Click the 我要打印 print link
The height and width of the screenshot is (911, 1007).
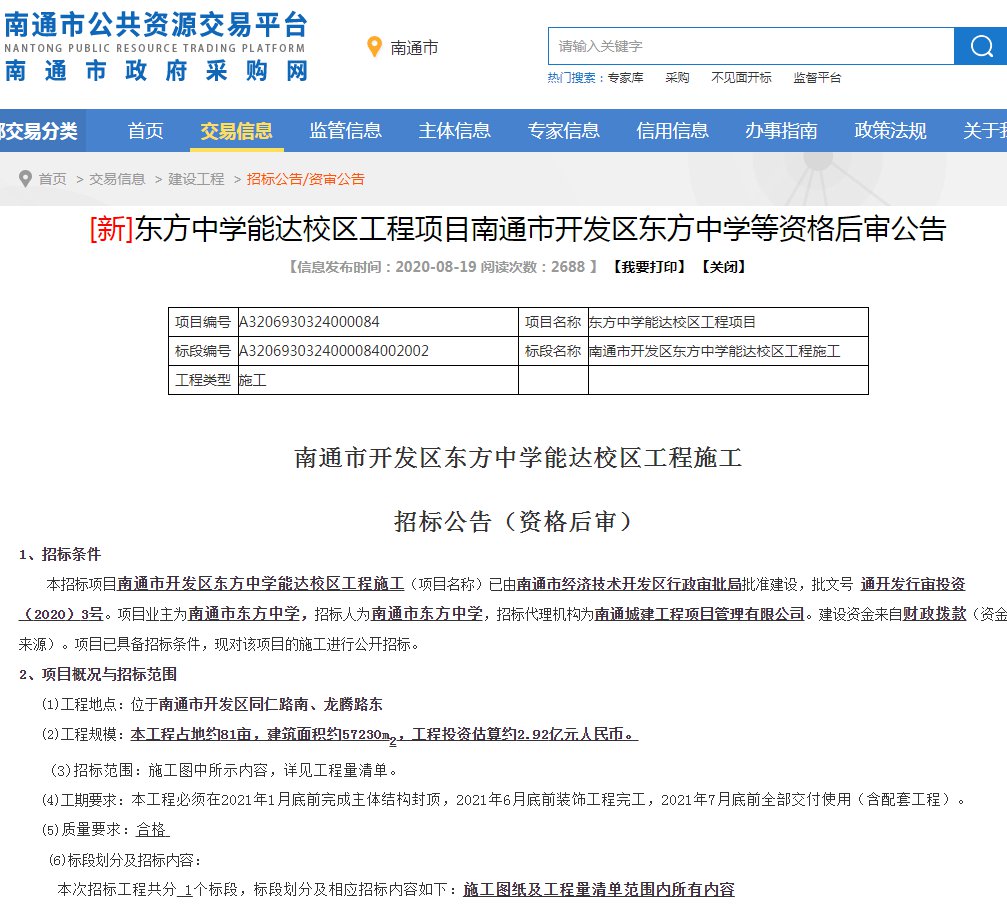(x=649, y=267)
